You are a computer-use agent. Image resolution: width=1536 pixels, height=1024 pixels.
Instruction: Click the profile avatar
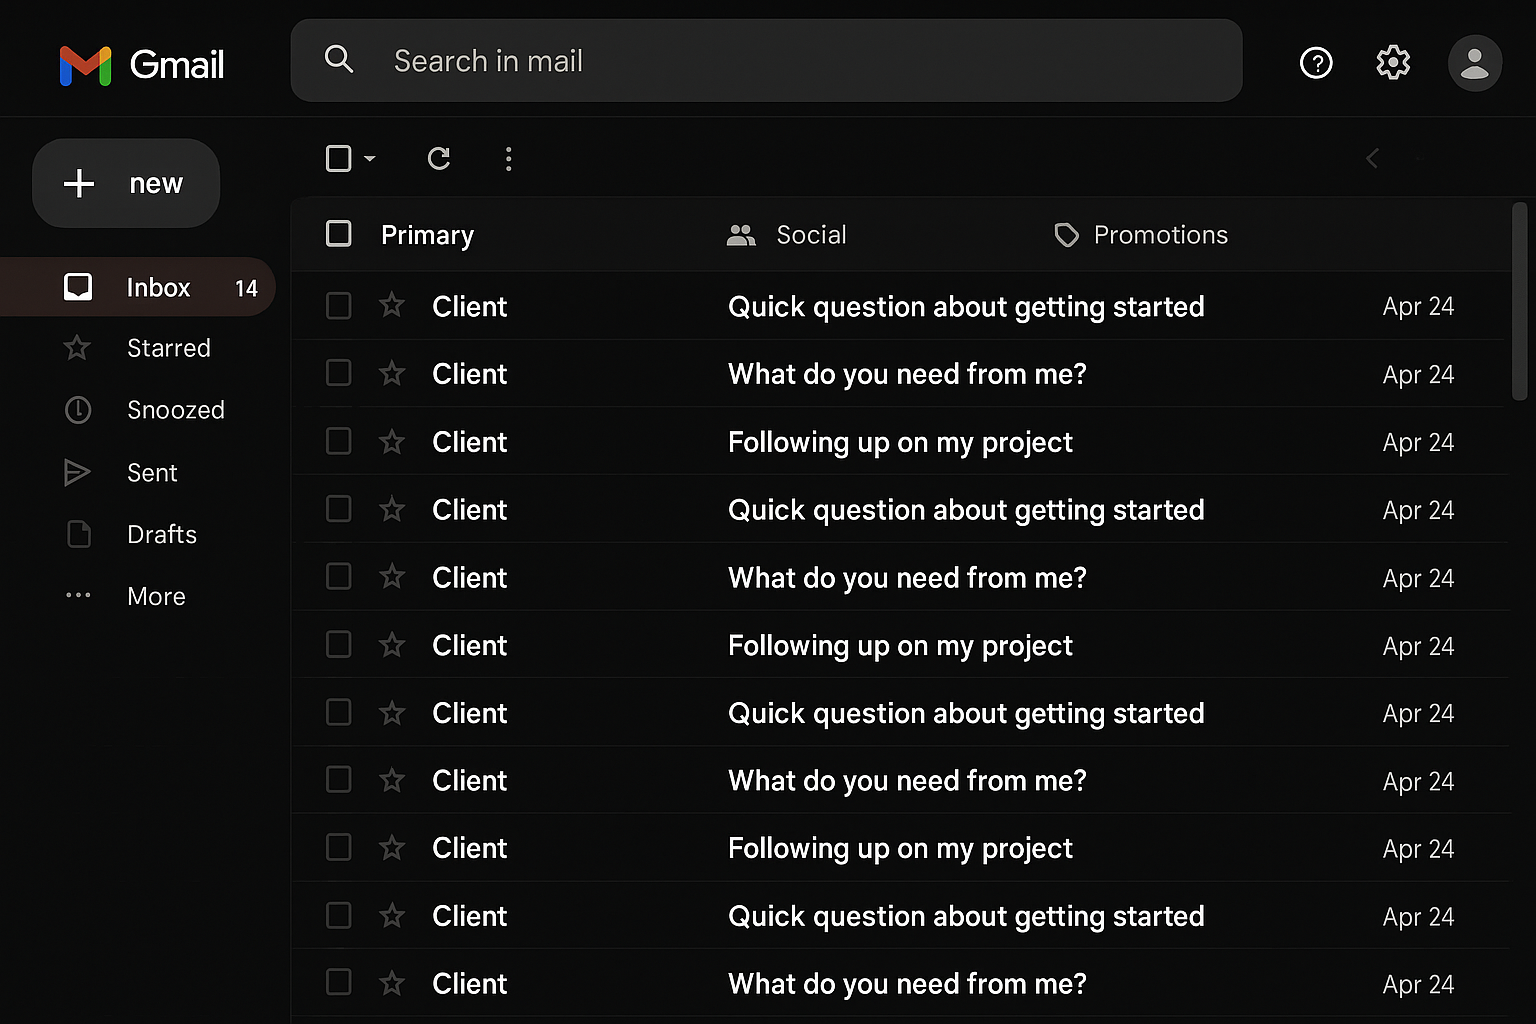tap(1474, 62)
